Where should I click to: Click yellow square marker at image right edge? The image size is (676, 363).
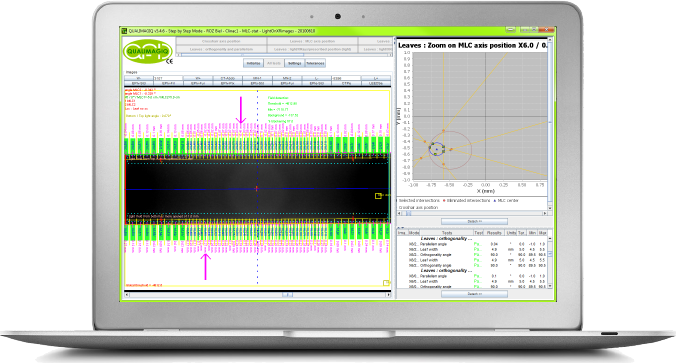tap(378, 196)
